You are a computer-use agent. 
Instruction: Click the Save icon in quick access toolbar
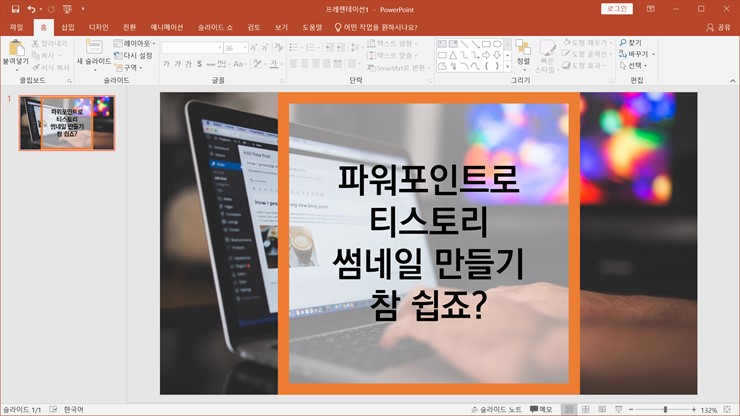click(x=15, y=9)
